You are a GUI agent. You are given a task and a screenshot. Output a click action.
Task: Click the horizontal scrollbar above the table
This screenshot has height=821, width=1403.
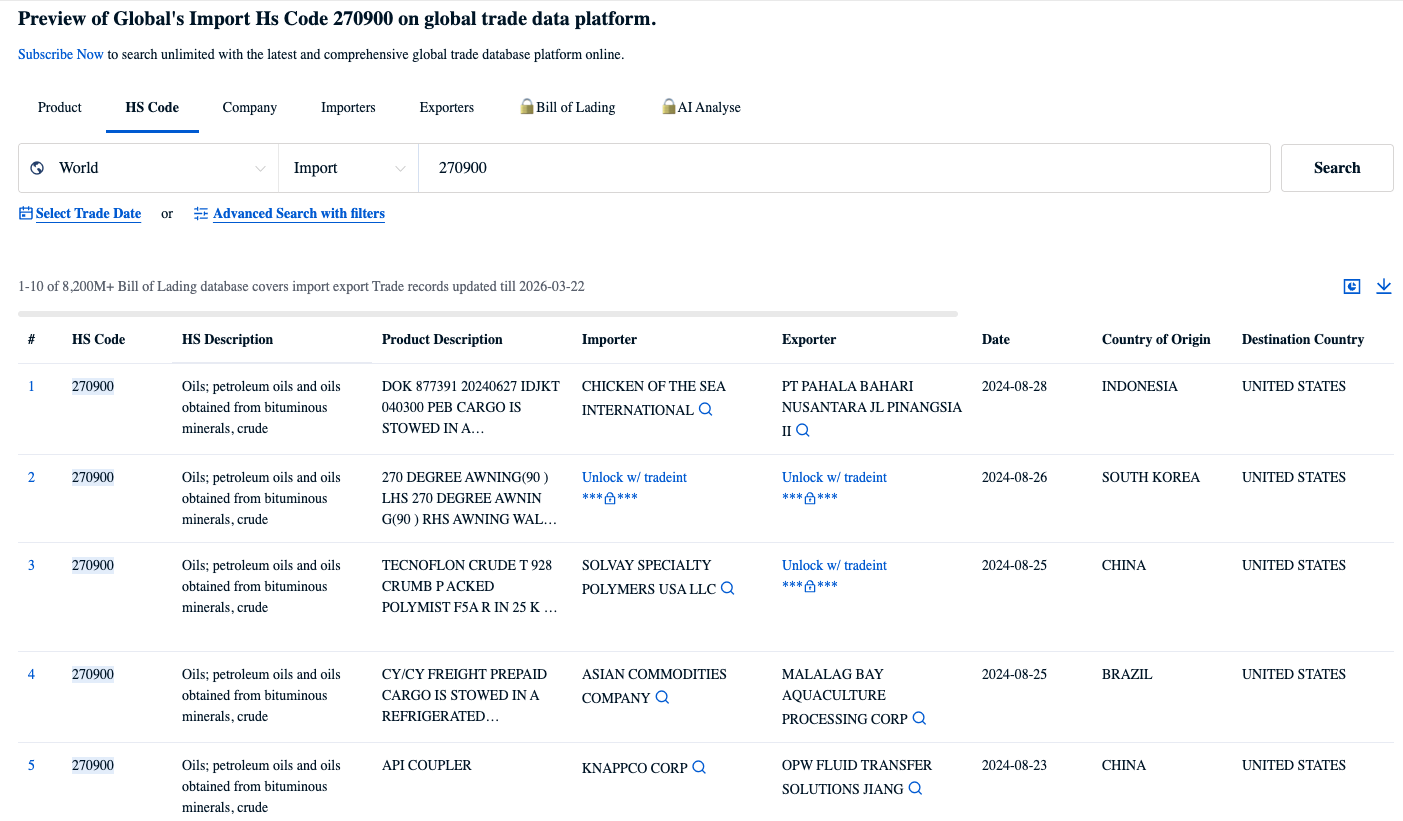click(488, 314)
